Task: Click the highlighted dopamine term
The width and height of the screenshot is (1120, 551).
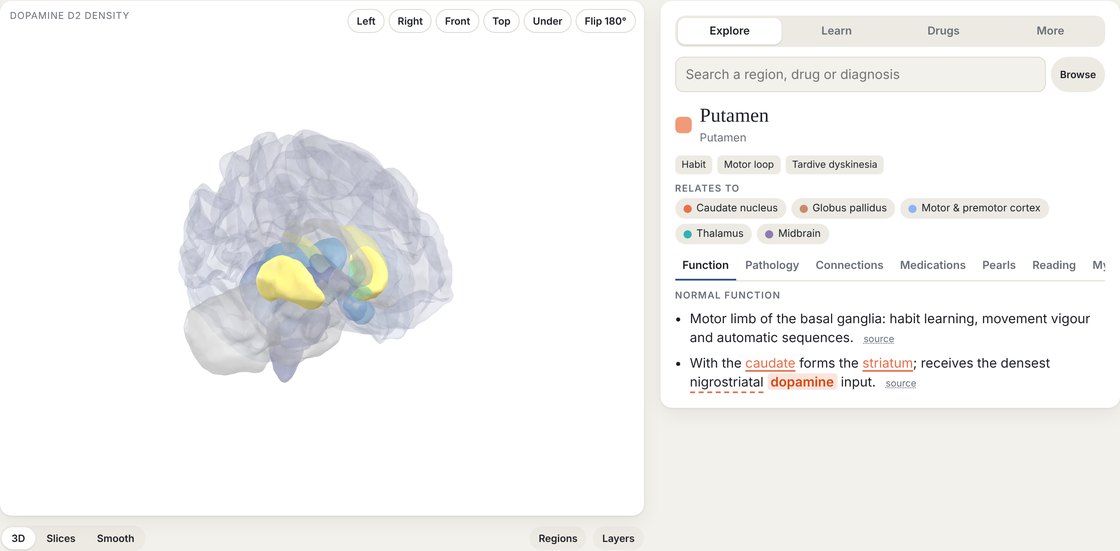Action: pyautogui.click(x=802, y=382)
